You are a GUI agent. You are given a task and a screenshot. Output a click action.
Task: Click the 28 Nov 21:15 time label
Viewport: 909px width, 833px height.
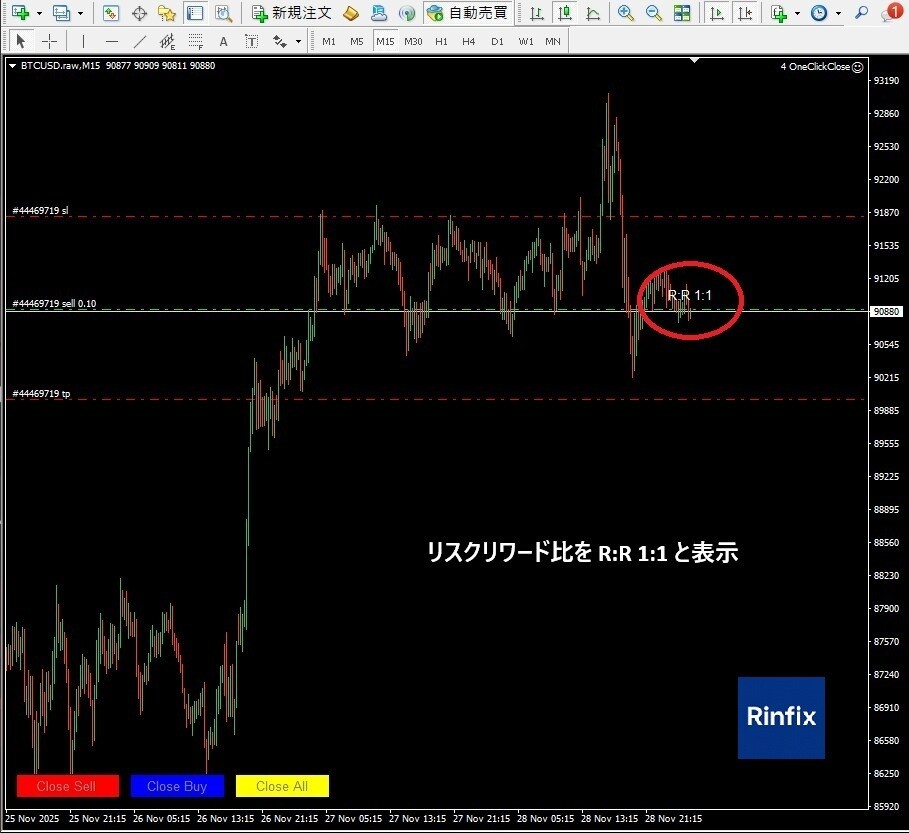click(x=673, y=819)
